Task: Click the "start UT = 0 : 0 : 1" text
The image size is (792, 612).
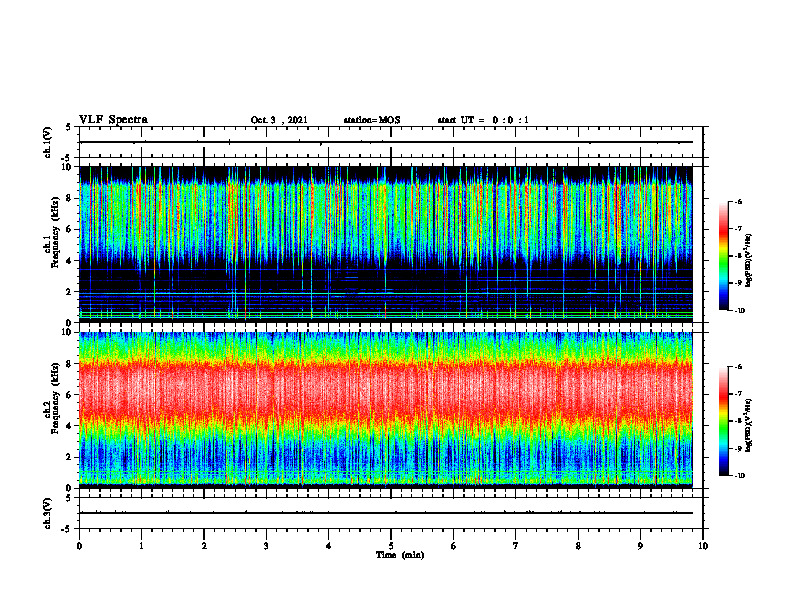Action: point(483,120)
